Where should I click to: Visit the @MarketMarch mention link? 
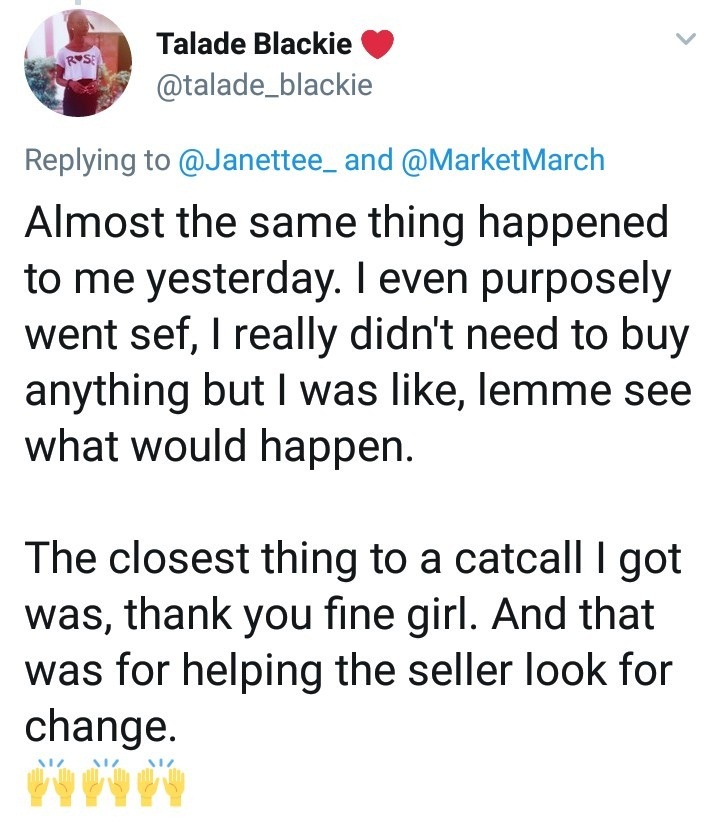[502, 160]
